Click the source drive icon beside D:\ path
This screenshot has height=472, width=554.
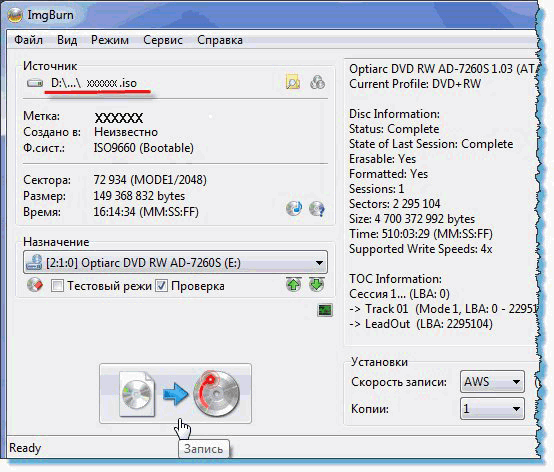(x=35, y=83)
